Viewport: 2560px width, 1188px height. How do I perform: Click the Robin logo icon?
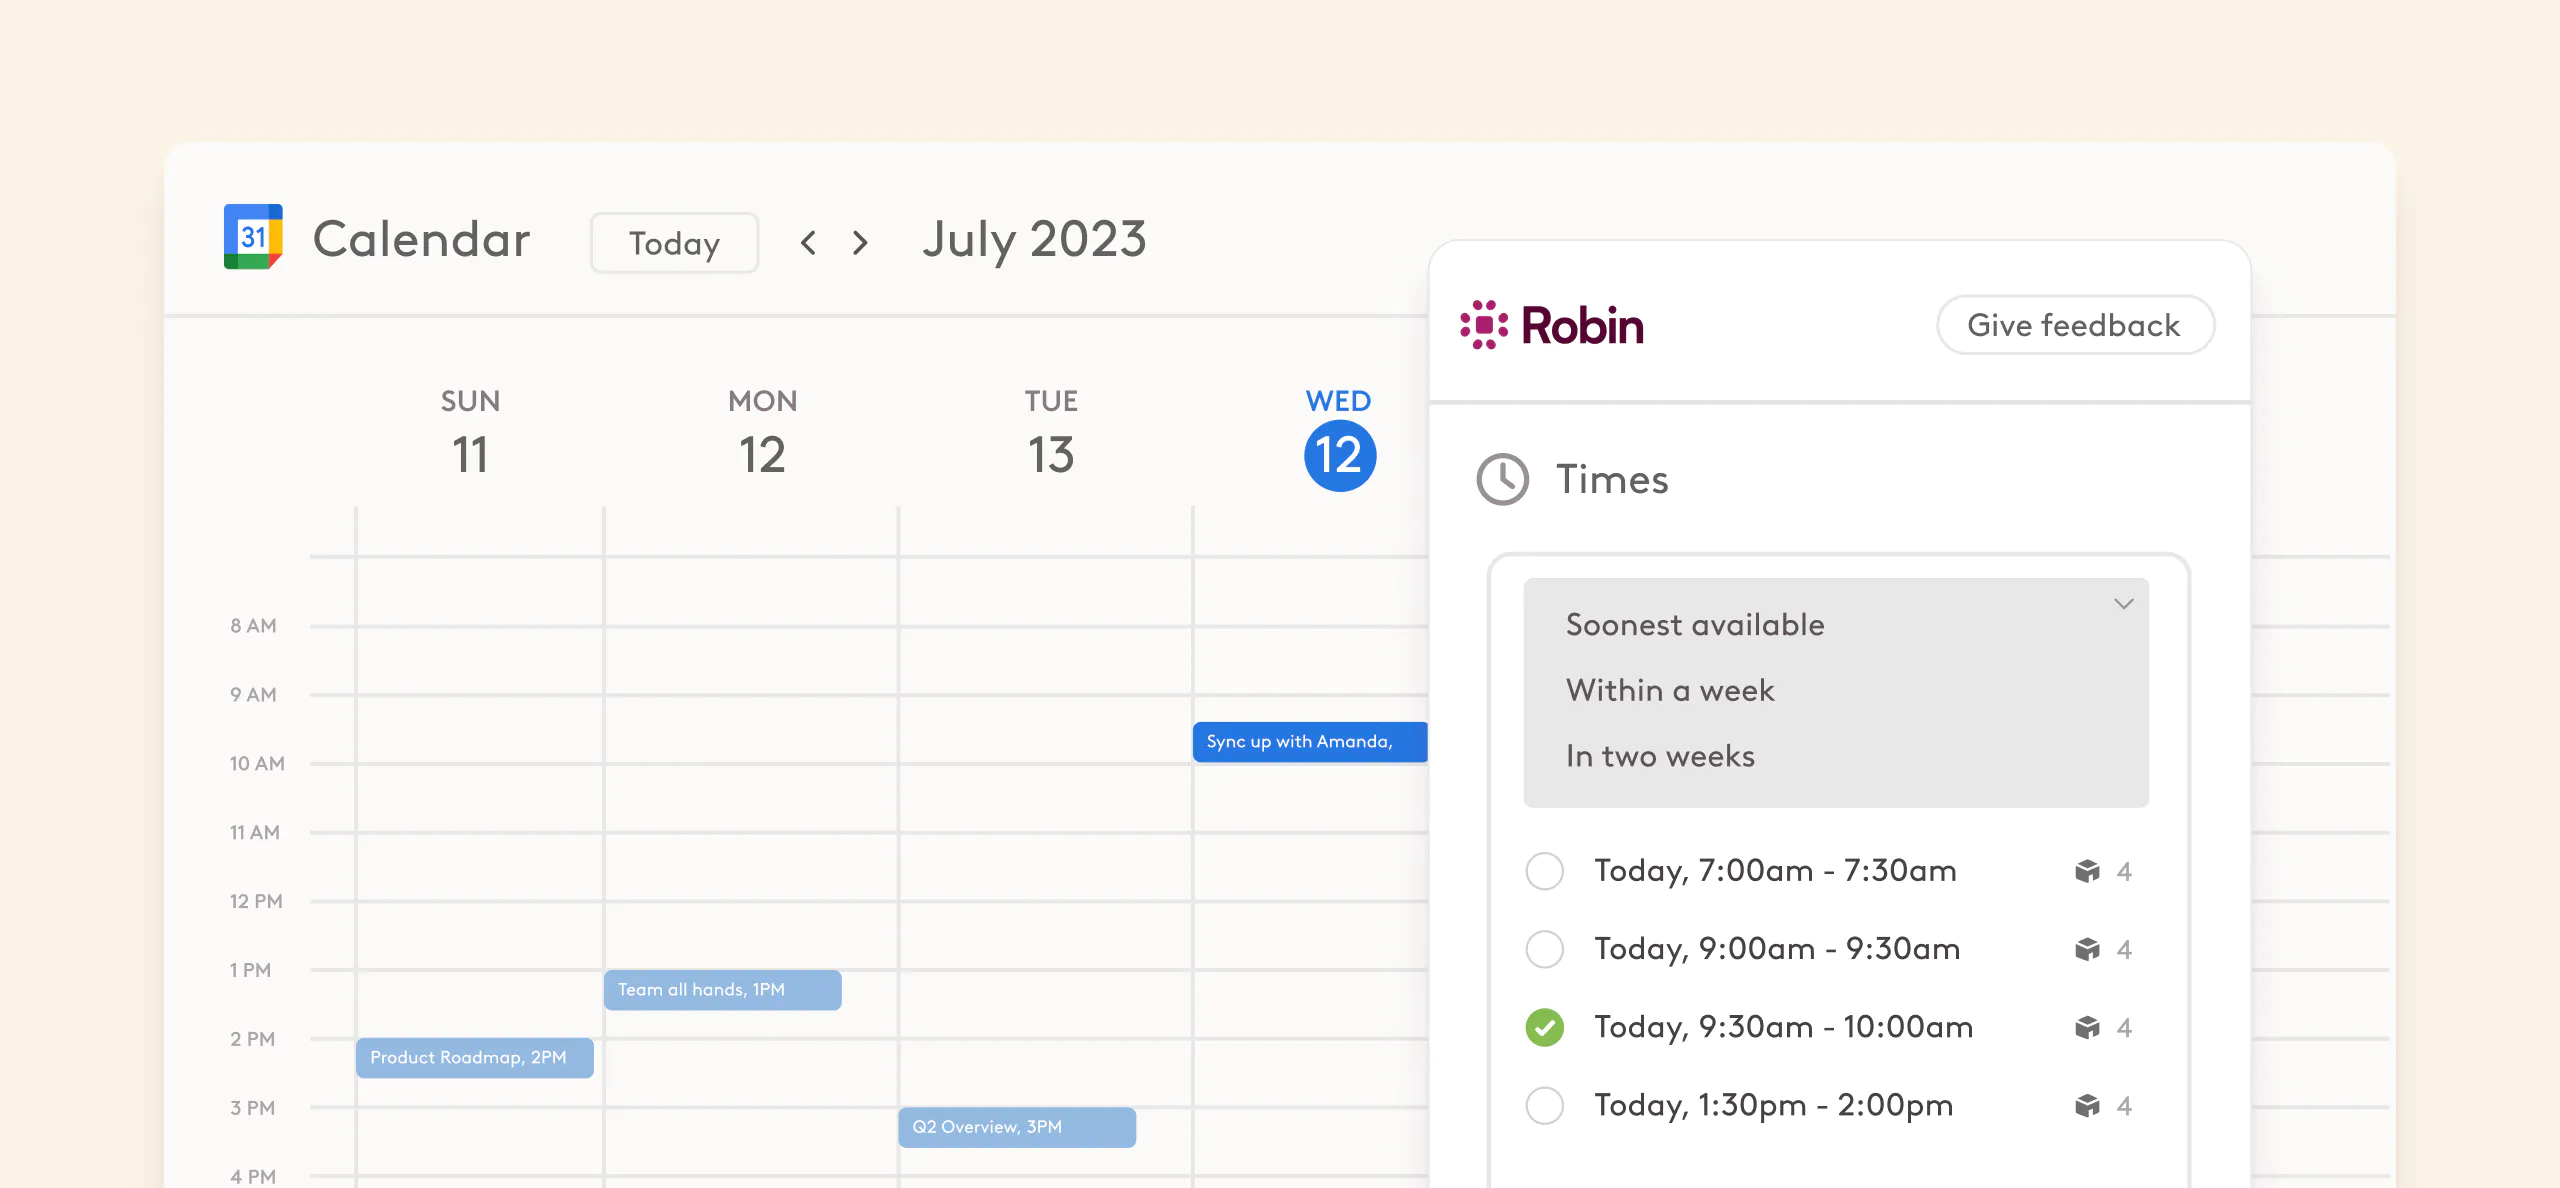pyautogui.click(x=1484, y=325)
